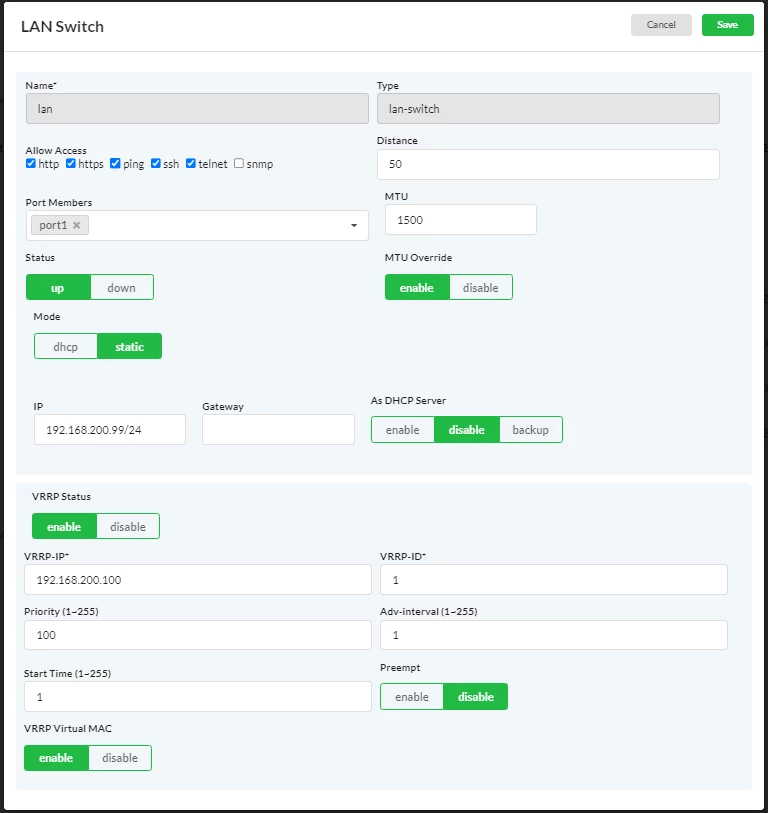Toggle the ssh access checkbox
Screen dimensions: 768x813
tap(156, 164)
